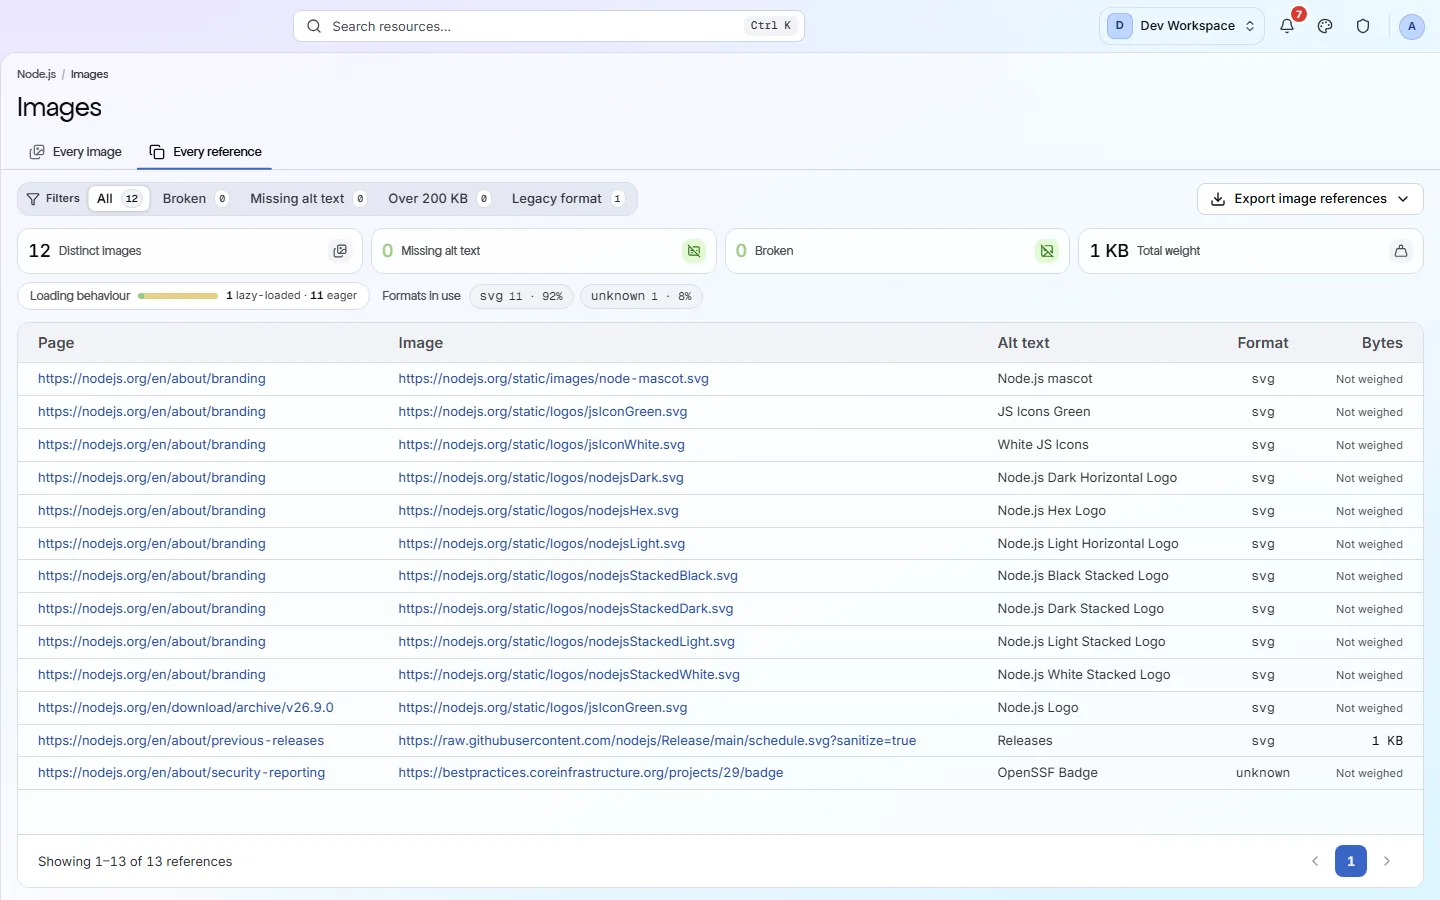
Task: Open the theme palette icon
Action: coord(1325,26)
